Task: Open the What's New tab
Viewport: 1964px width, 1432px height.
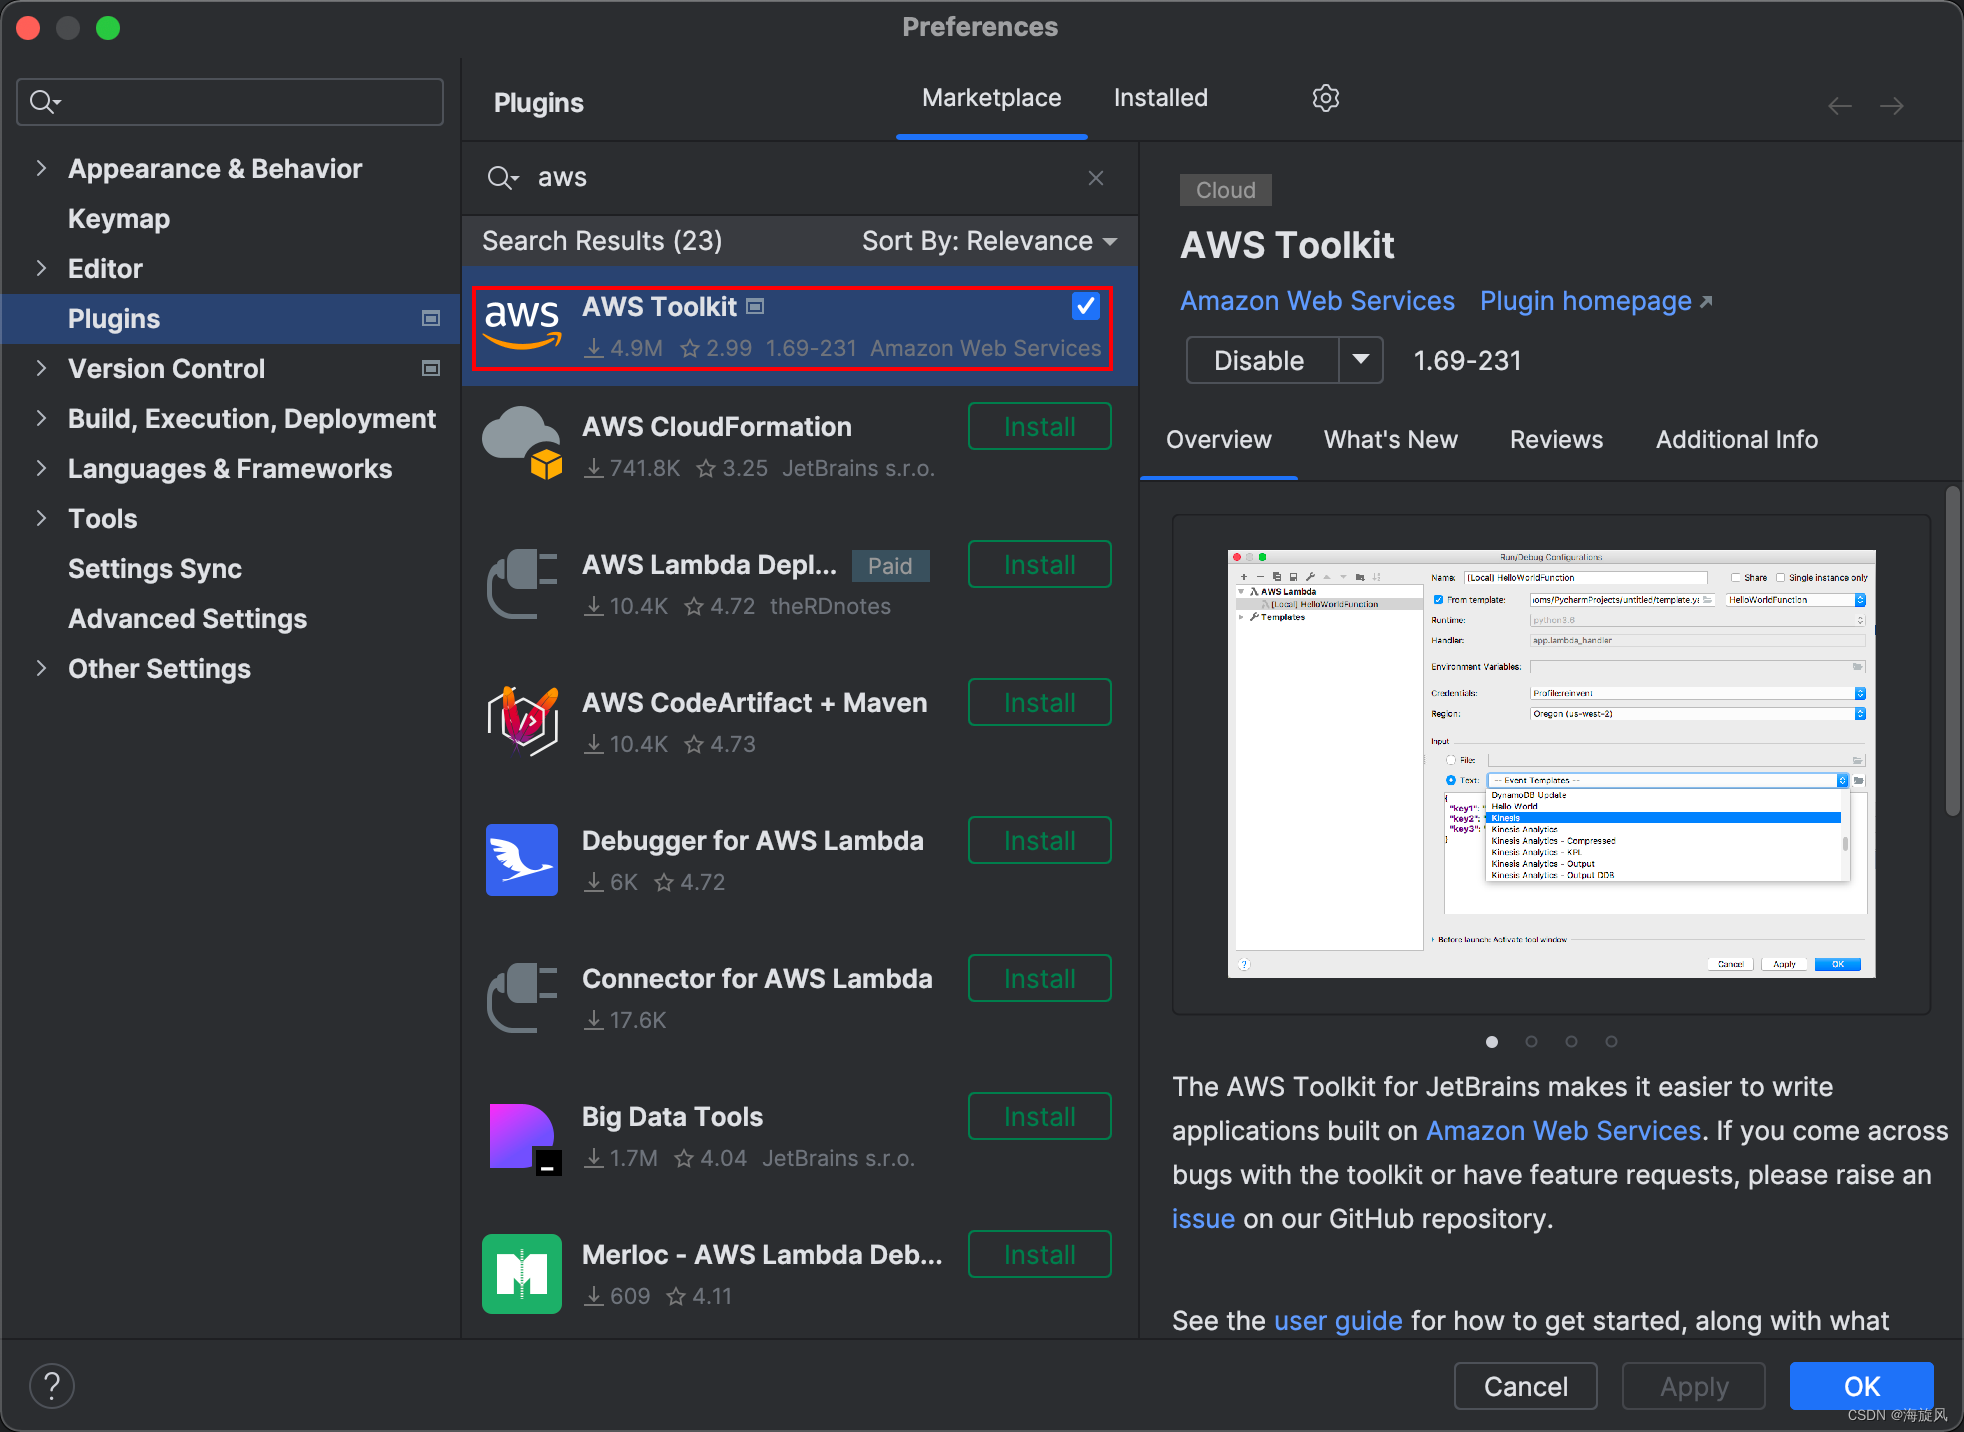Action: click(1390, 440)
